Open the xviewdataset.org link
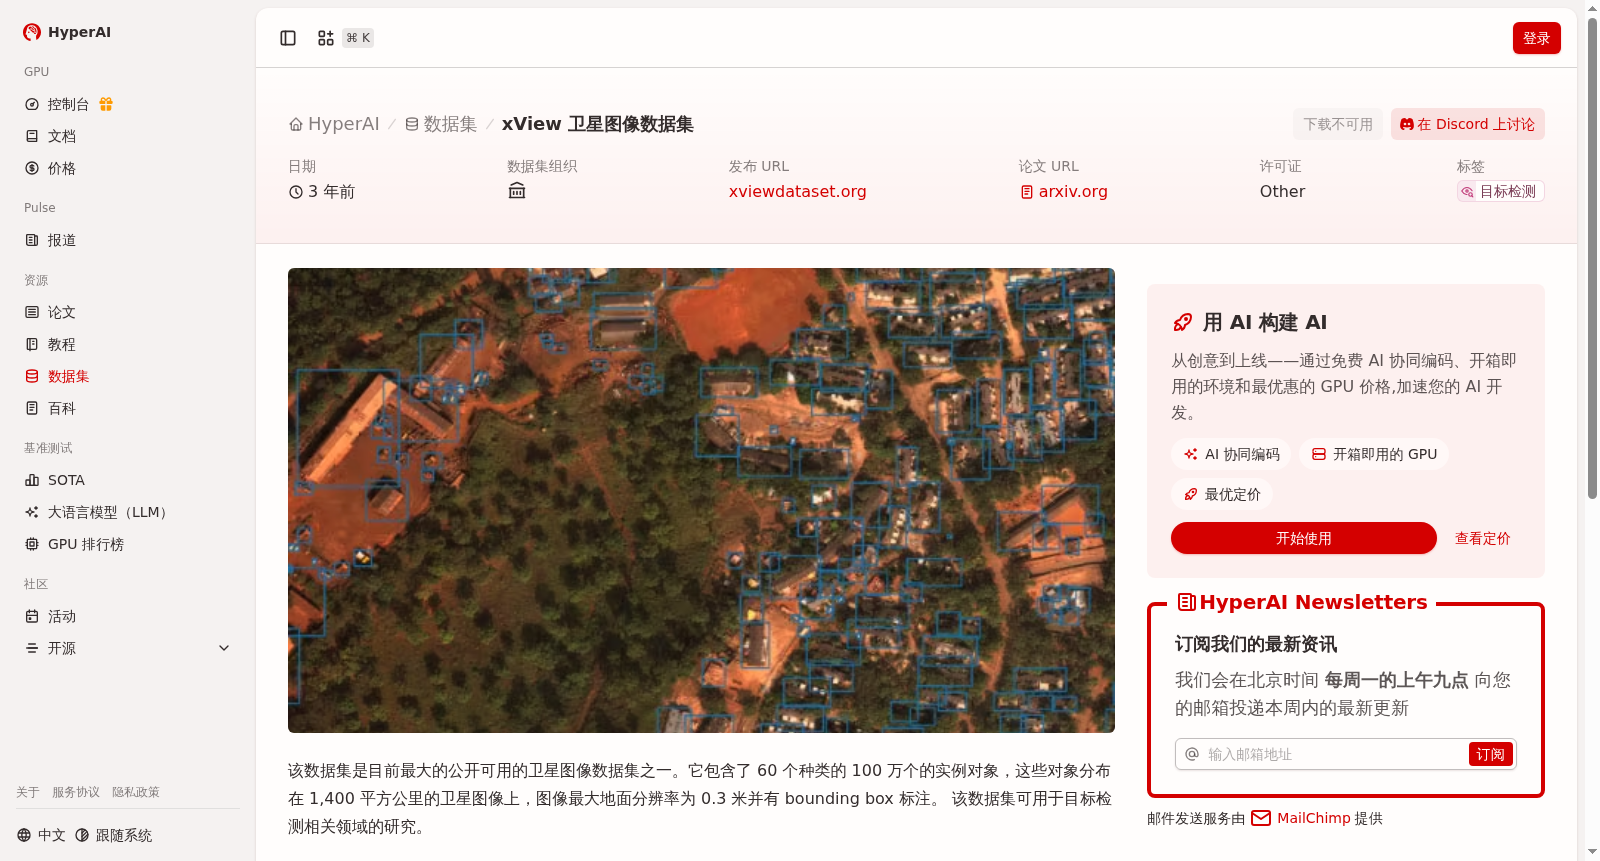This screenshot has height=861, width=1600. [798, 191]
